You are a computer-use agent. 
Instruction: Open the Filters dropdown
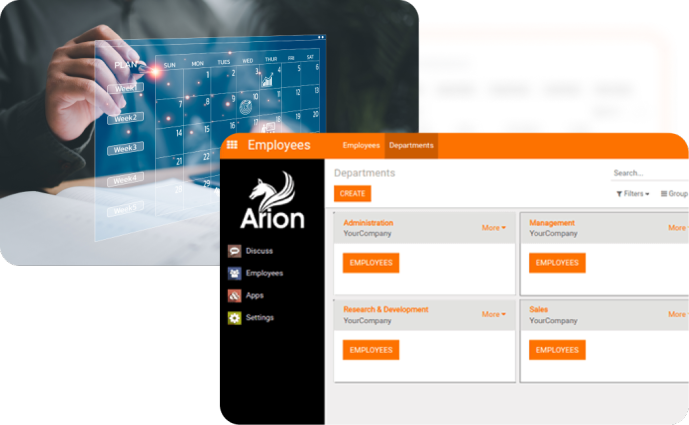(633, 193)
